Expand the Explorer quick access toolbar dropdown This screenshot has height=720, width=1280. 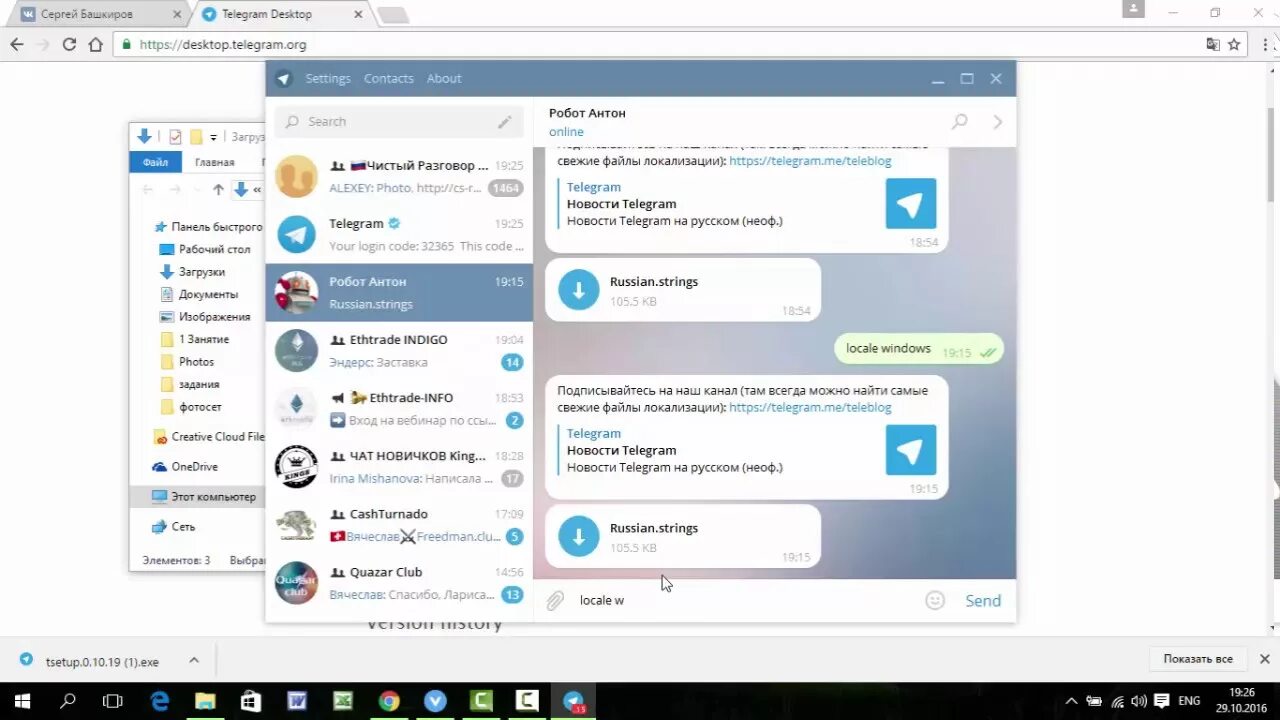213,137
